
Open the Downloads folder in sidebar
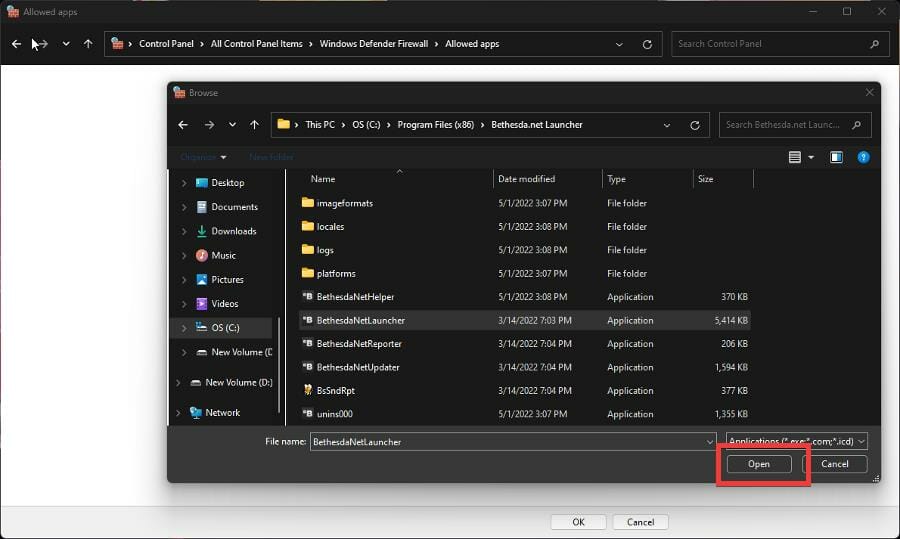point(233,231)
